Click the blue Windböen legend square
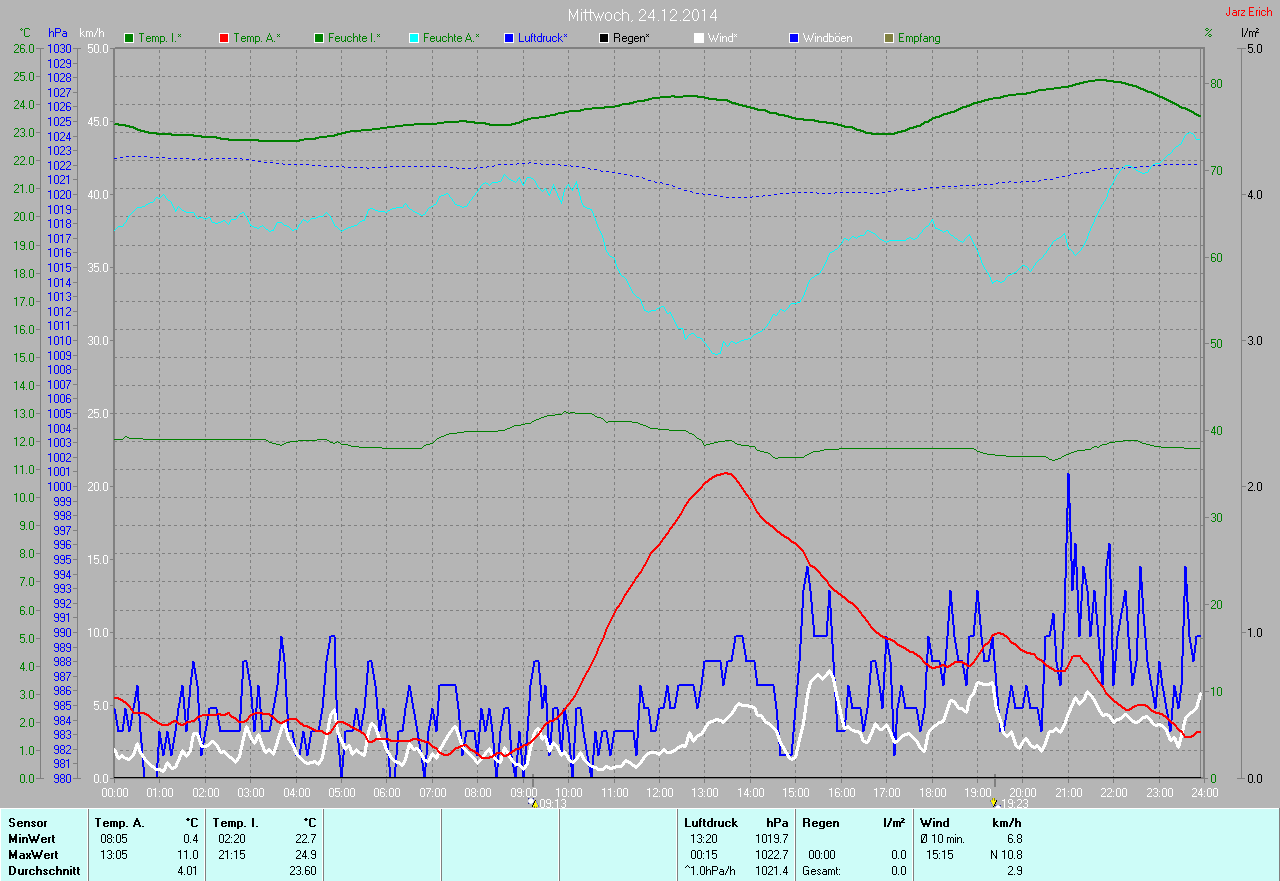Viewport: 1280px width, 881px height. [x=794, y=38]
